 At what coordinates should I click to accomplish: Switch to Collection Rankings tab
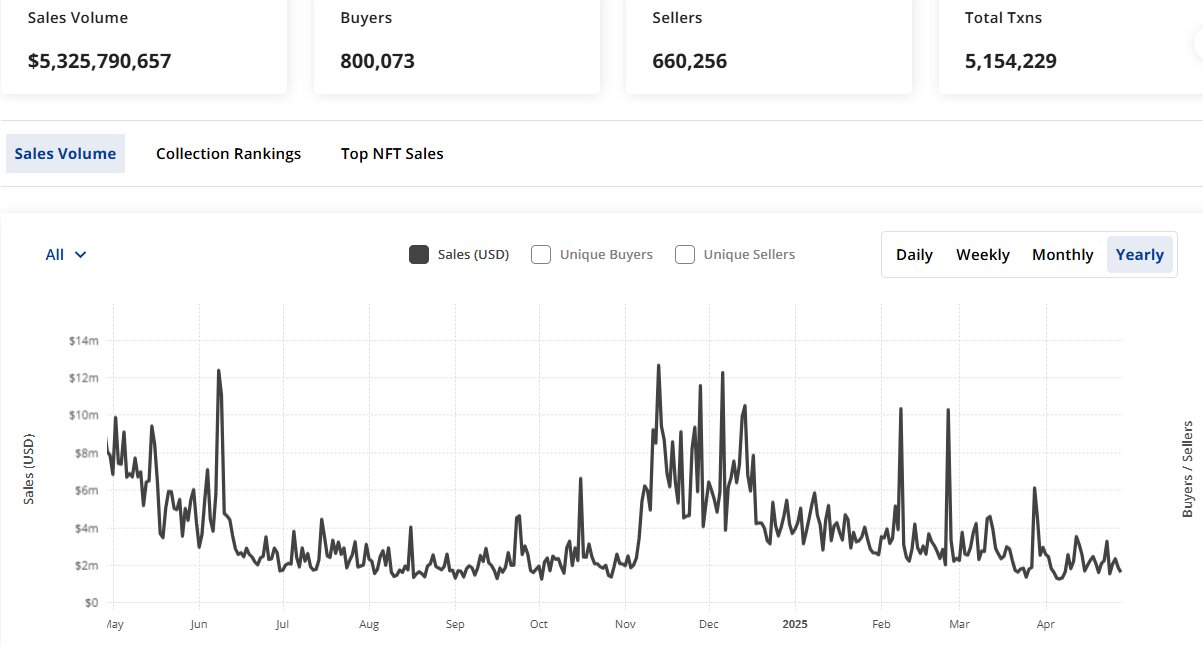[x=228, y=154]
